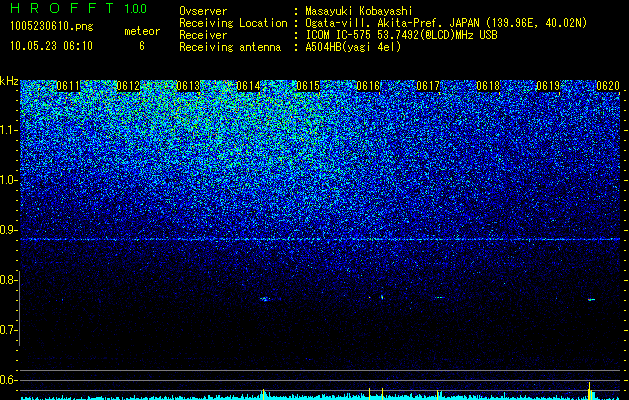This screenshot has width=629, height=400.
Task: Click the meteor count value 6
Action: [142, 46]
